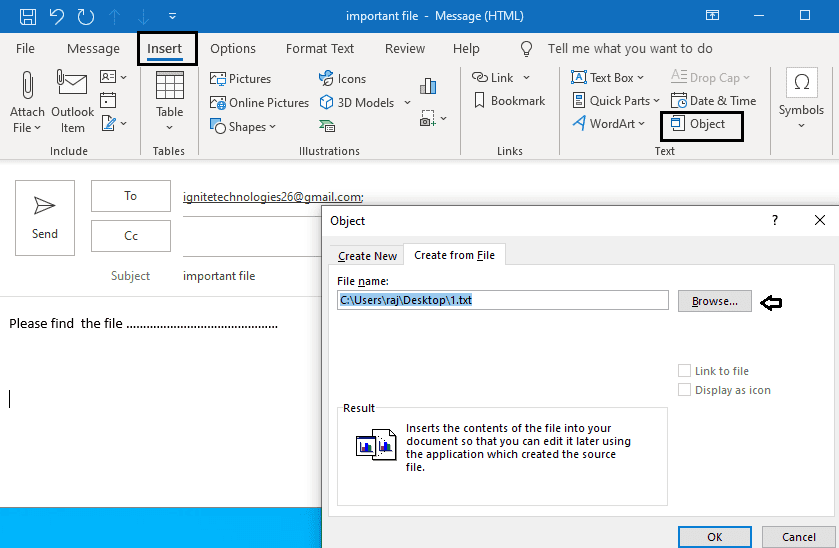The image size is (839, 548).
Task: Click the ignitetechnologies26@gmail.com recipient
Action: [273, 197]
